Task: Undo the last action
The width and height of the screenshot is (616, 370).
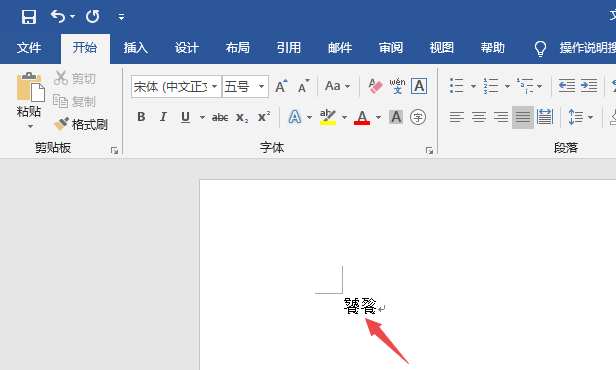Action: tap(58, 16)
